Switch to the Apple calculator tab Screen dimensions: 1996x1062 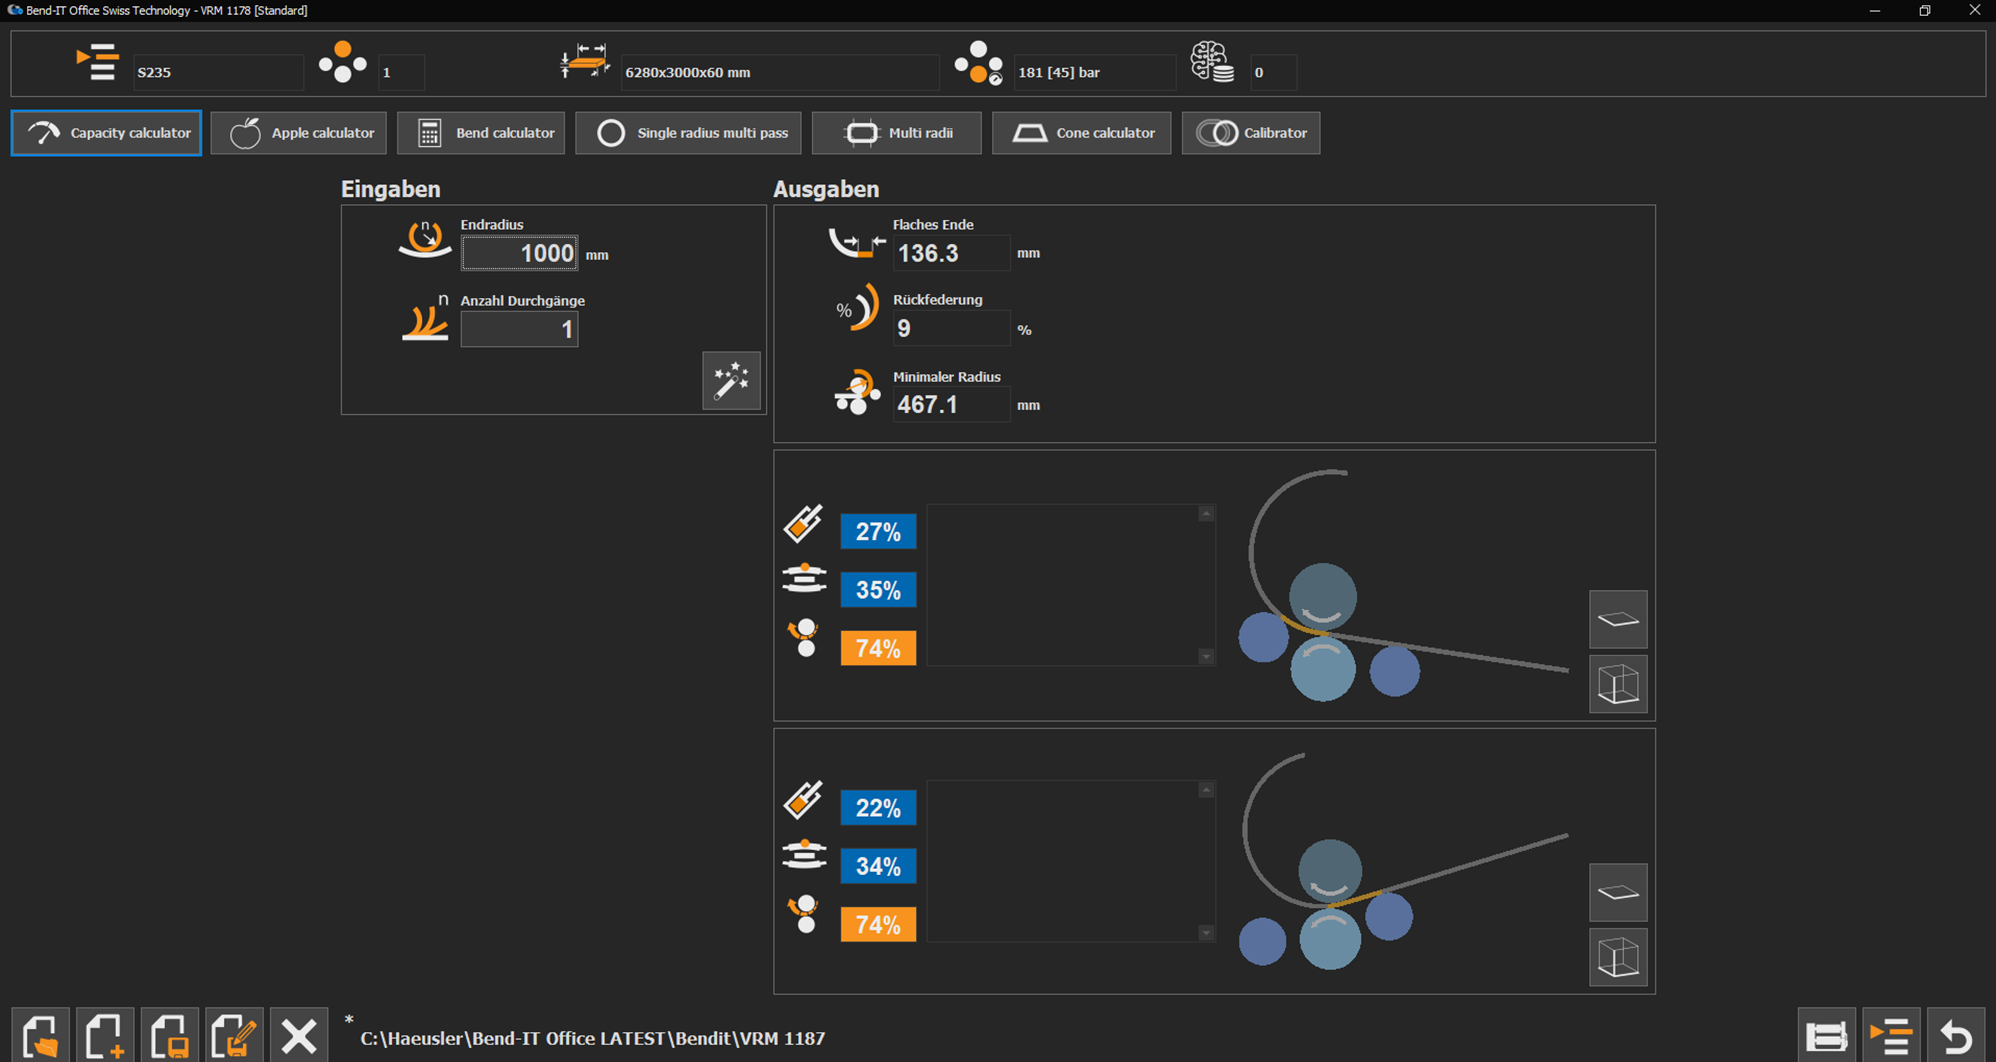[299, 133]
